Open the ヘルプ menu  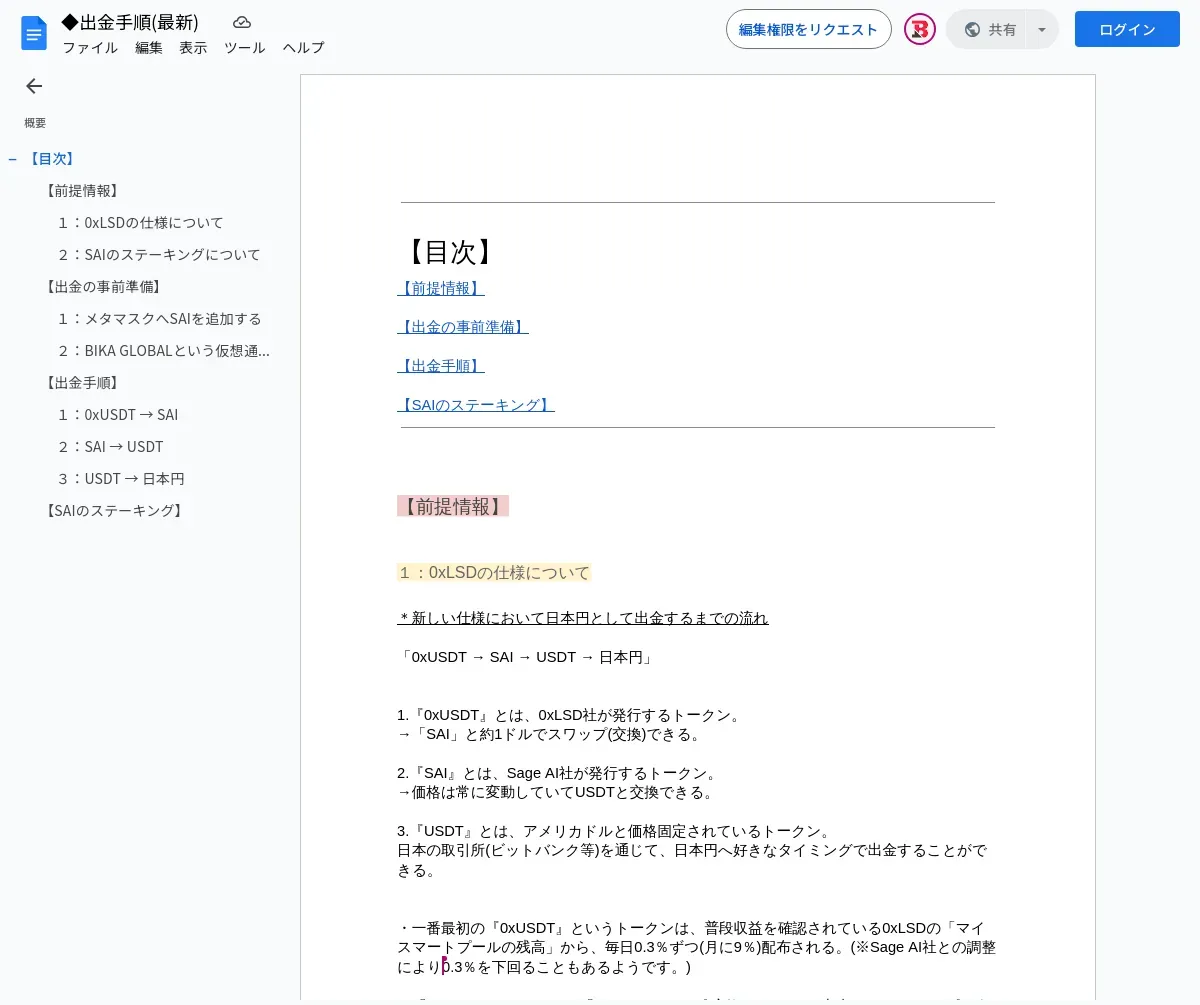(x=303, y=47)
